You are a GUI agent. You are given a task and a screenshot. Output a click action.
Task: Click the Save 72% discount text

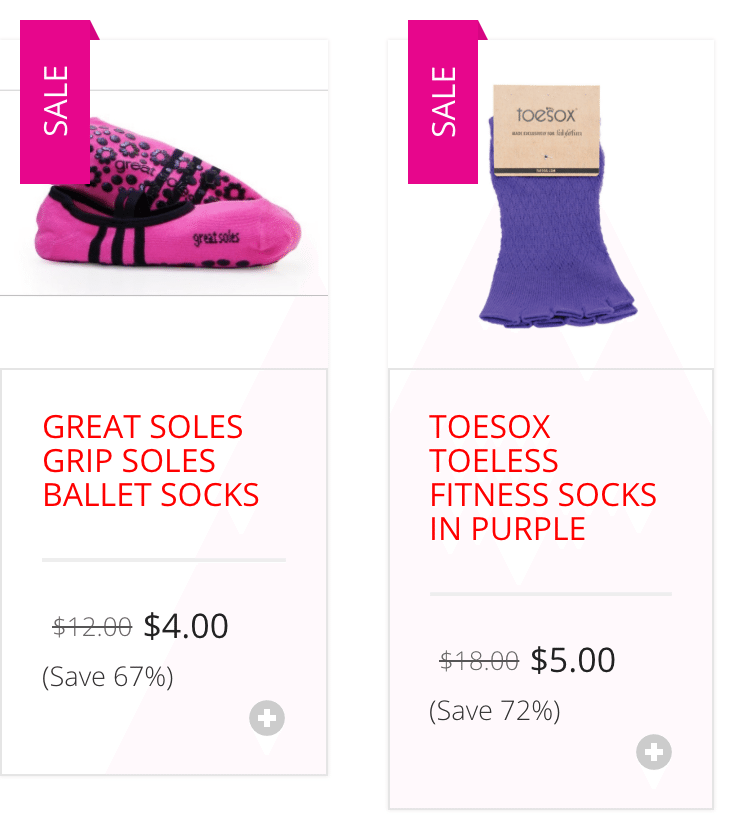[495, 711]
